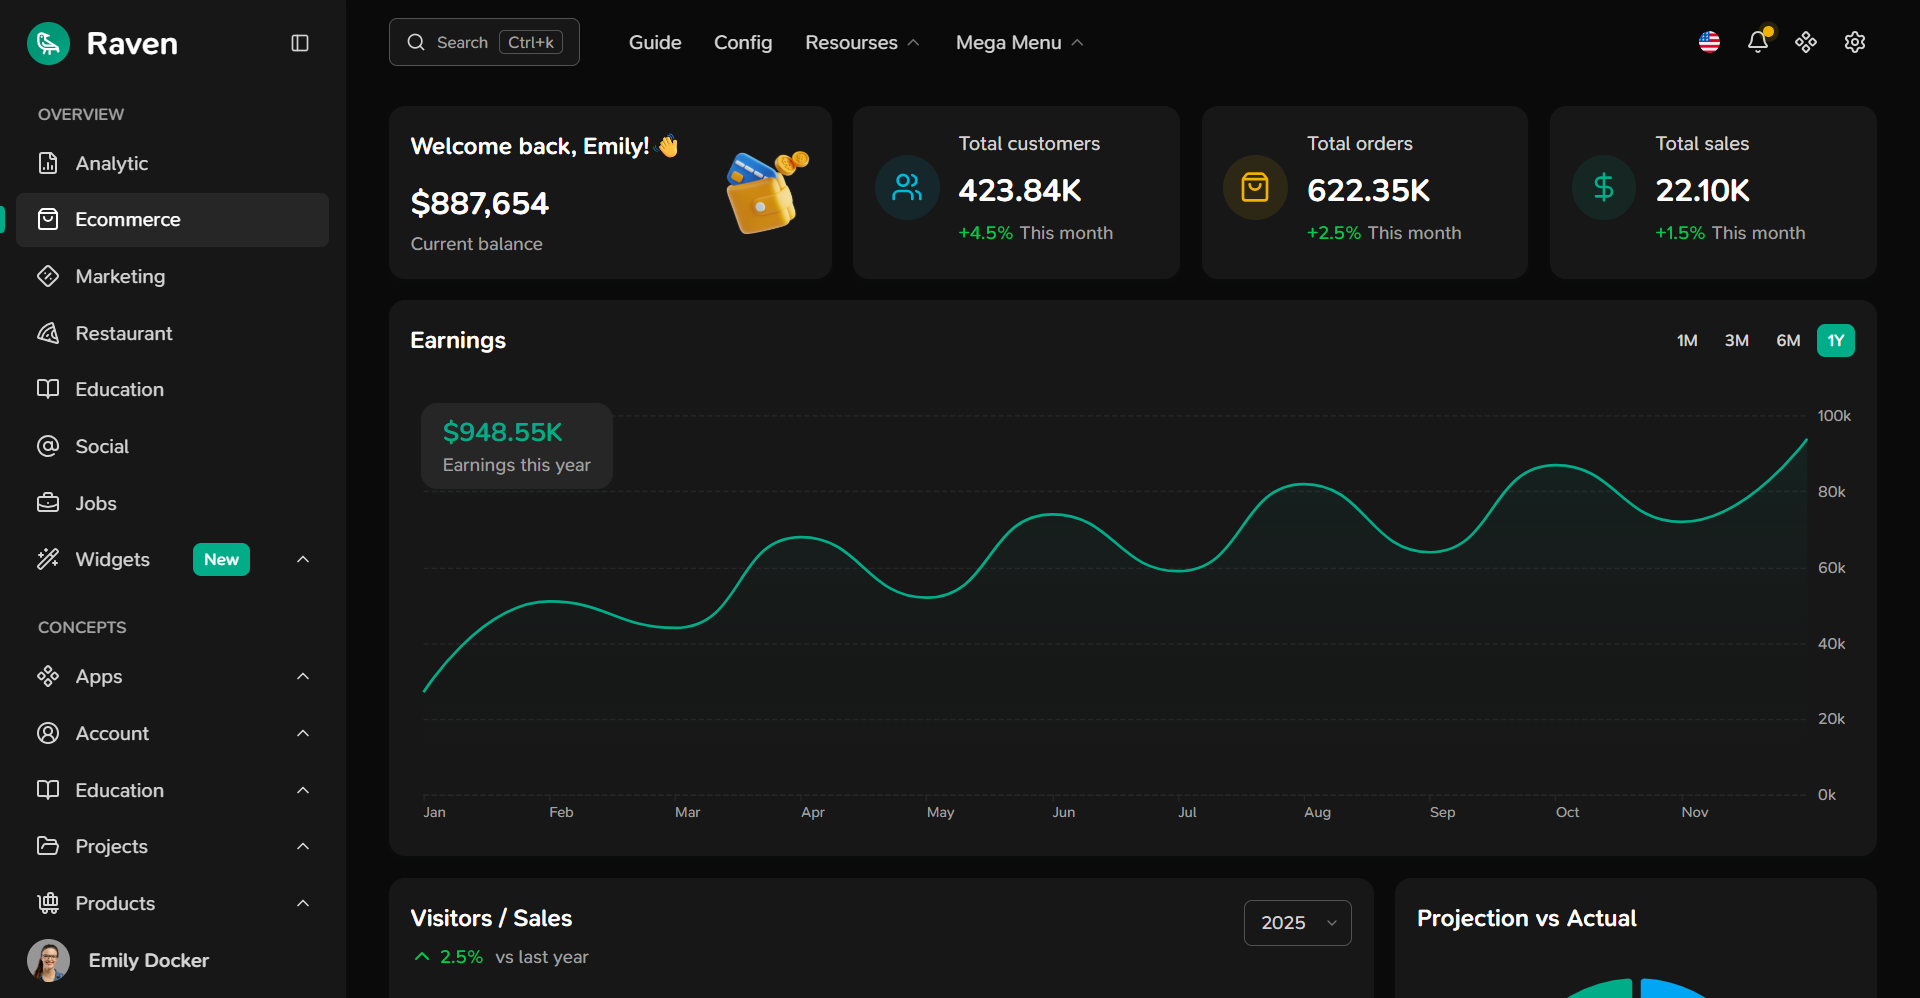The image size is (1920, 998).
Task: Click the Raven logo icon
Action: (x=48, y=43)
